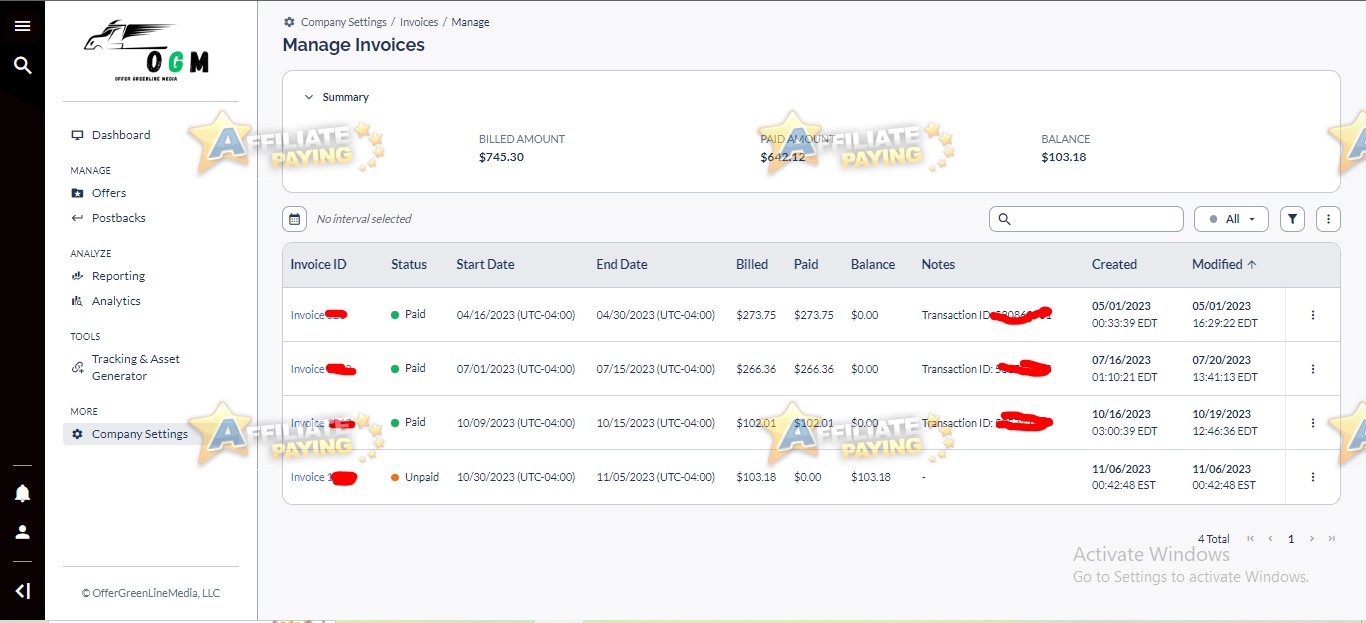Click the Company Settings breadcrumb link
Viewport: 1366px width, 623px height.
[344, 22]
